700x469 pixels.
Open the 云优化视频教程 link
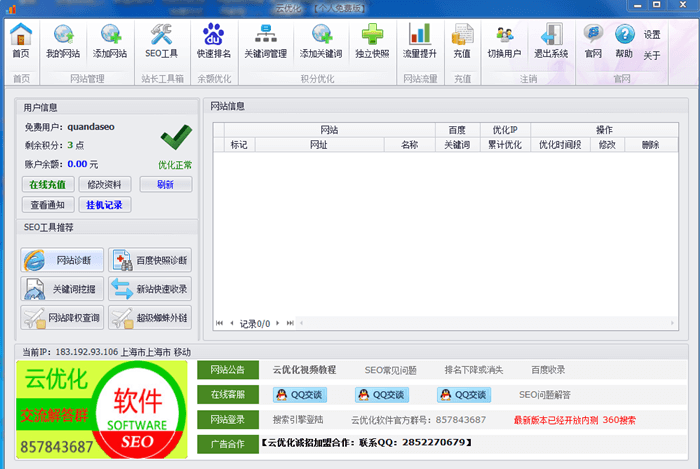point(304,370)
